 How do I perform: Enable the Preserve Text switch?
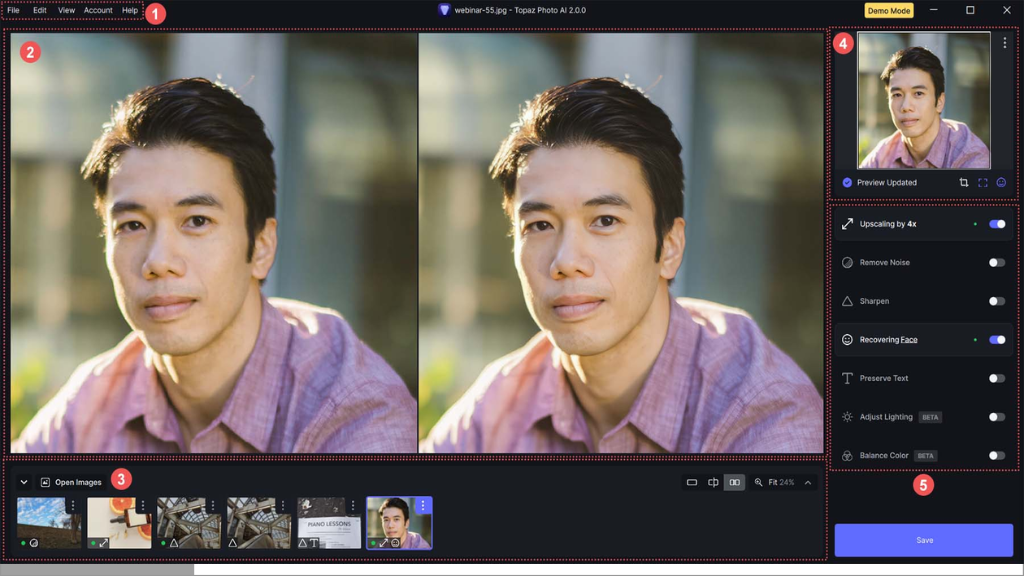pyautogui.click(x=997, y=378)
